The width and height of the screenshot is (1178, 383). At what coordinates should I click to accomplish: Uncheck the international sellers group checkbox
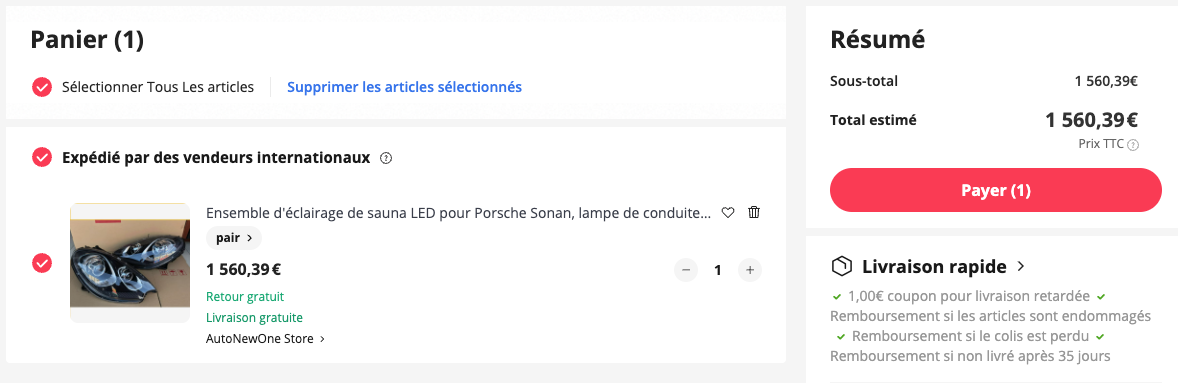tap(42, 158)
